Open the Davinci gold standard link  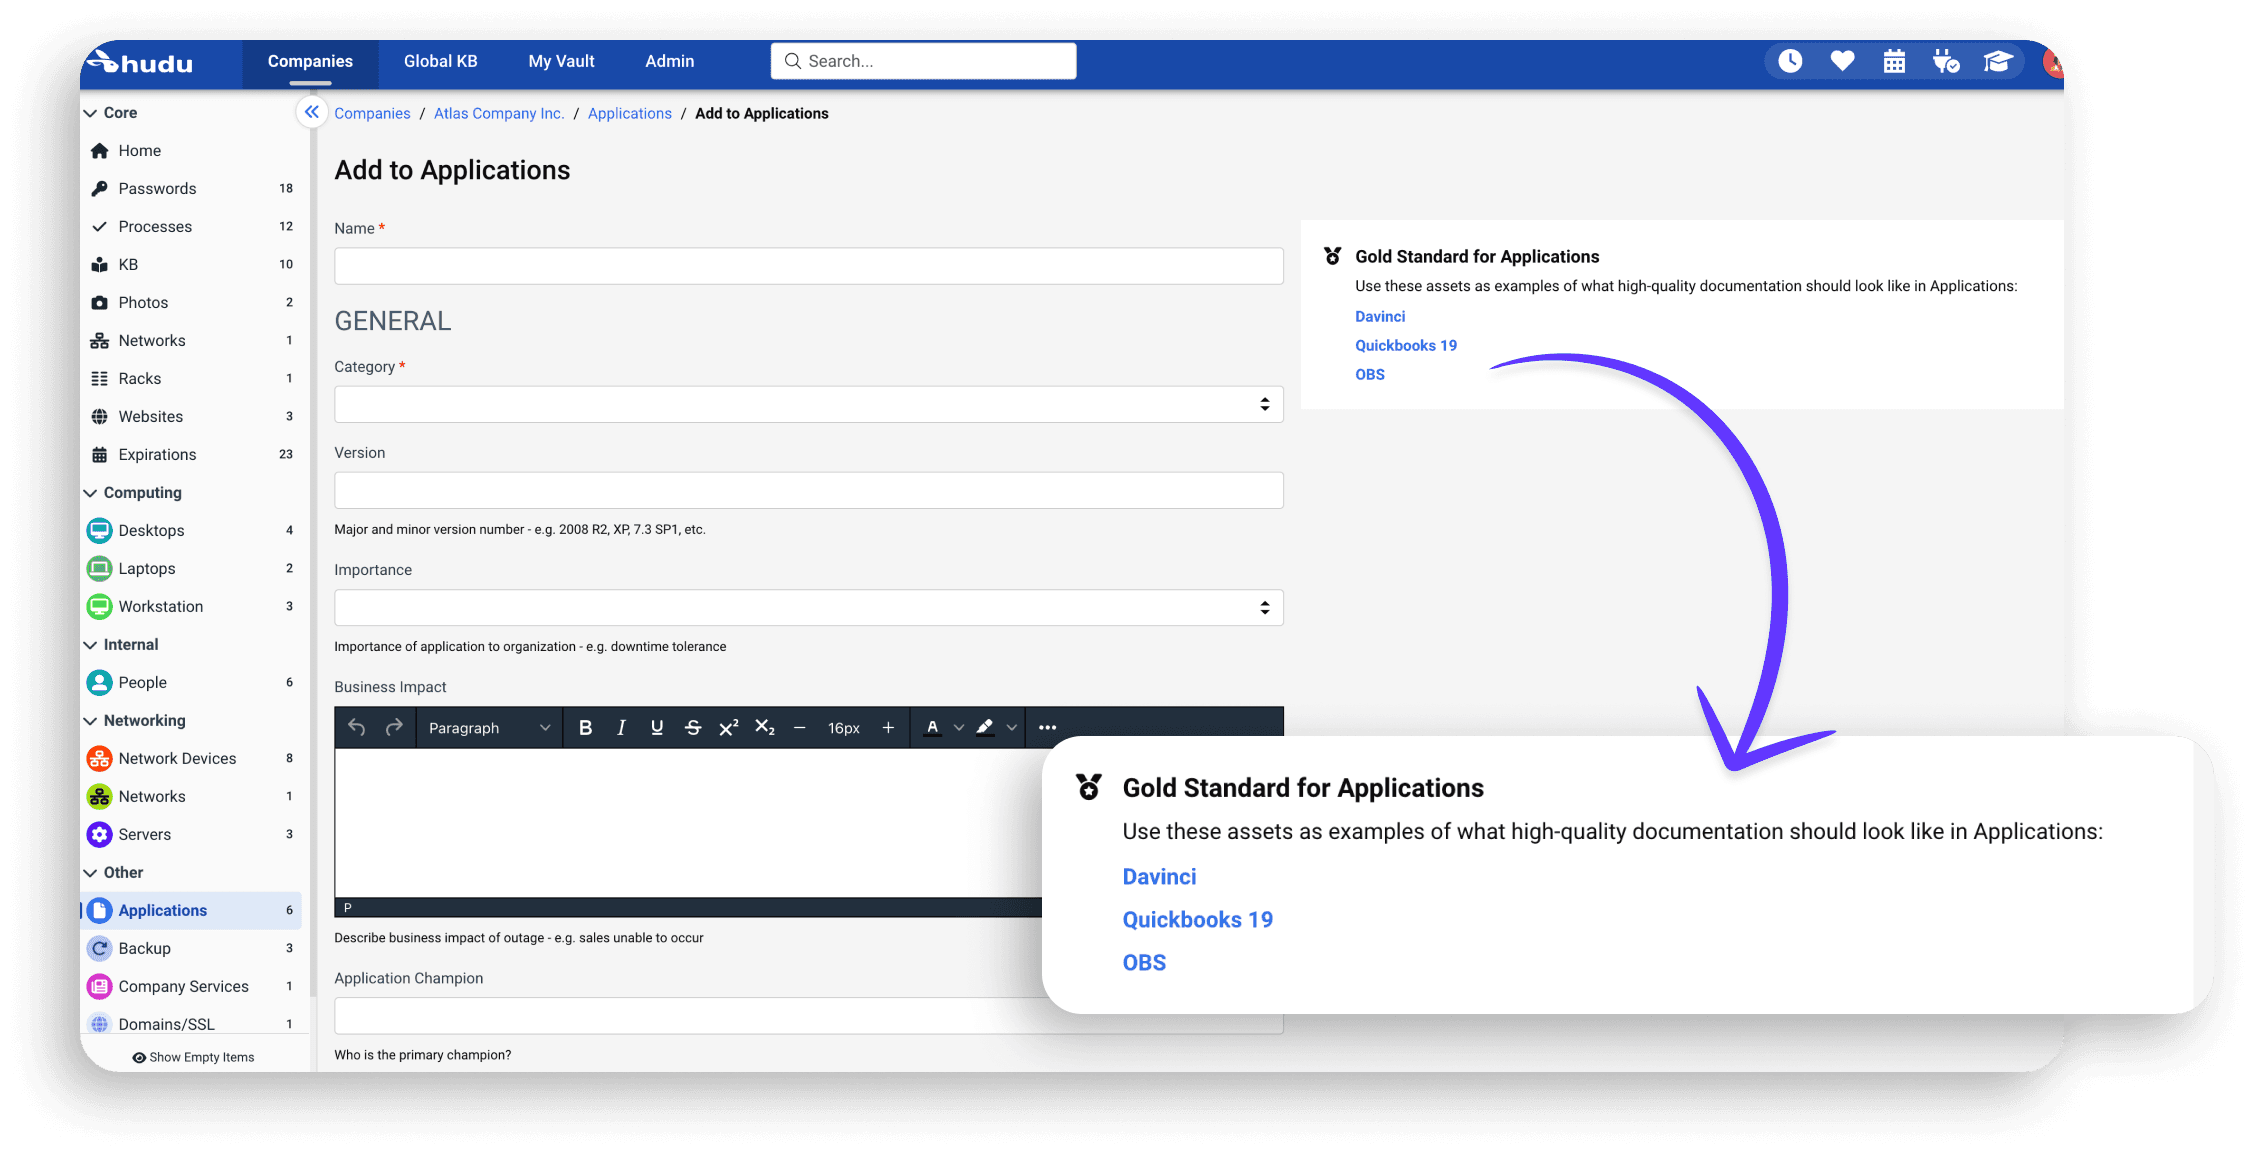[1379, 316]
